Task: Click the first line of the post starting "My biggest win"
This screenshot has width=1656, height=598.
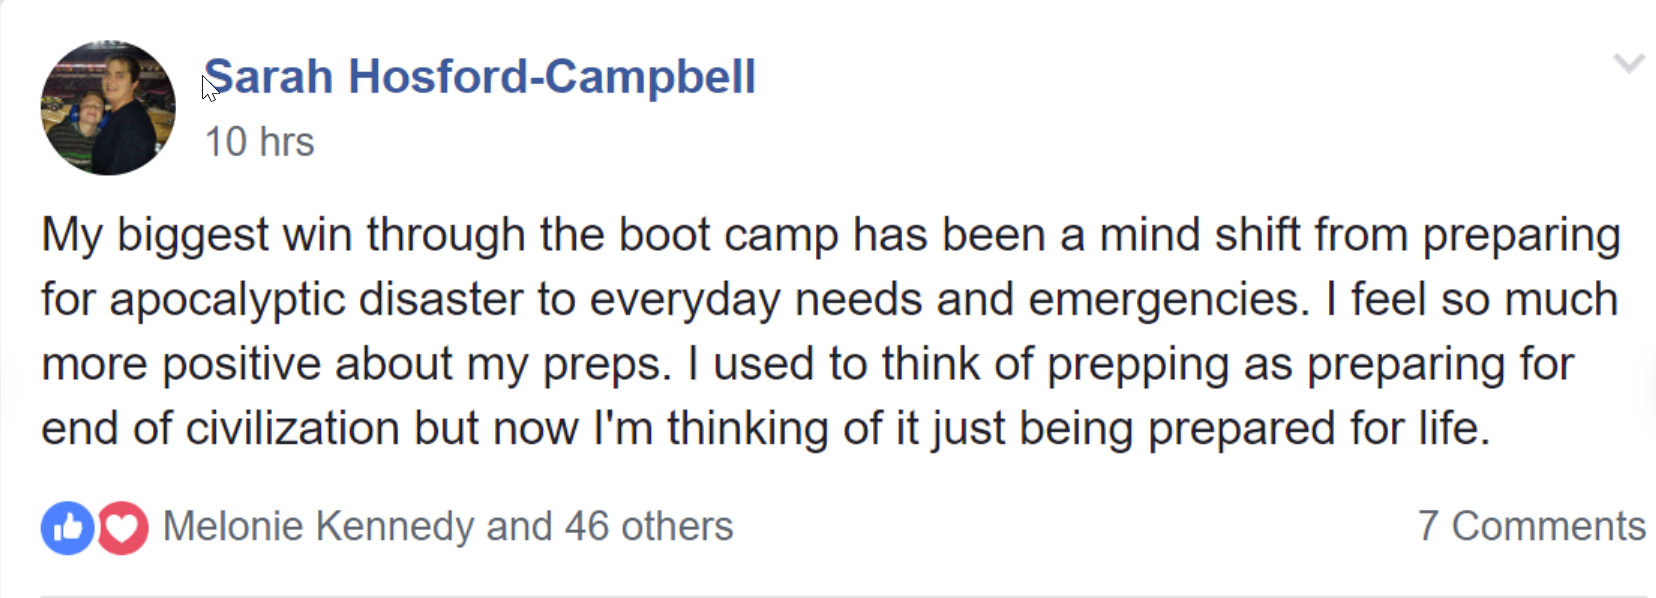Action: [830, 236]
